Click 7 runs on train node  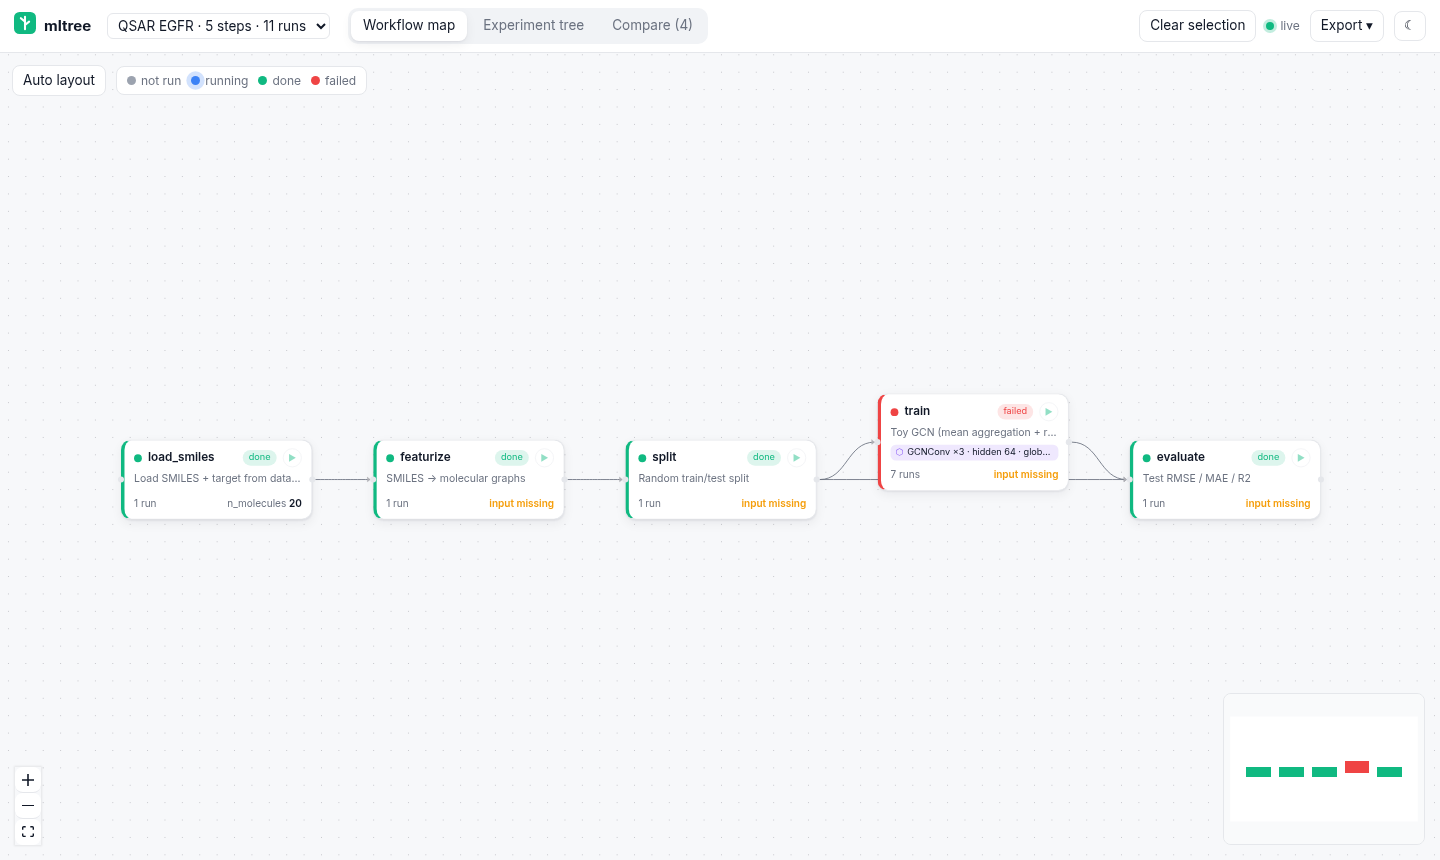coord(905,475)
